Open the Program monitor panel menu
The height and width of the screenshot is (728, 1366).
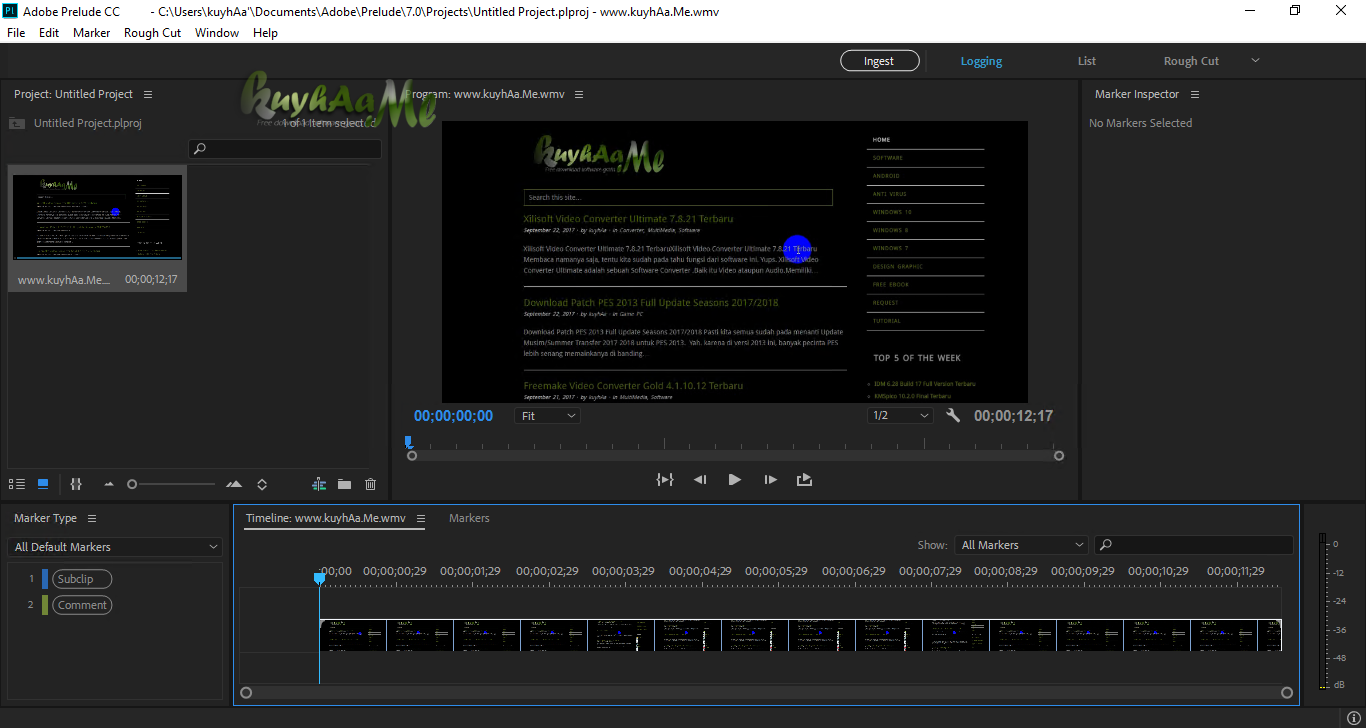coord(579,94)
